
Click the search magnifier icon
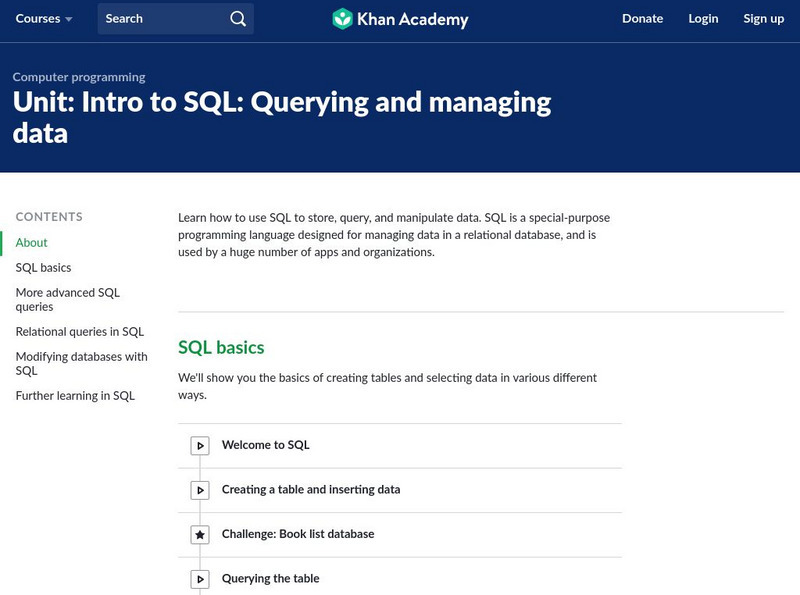pos(237,19)
